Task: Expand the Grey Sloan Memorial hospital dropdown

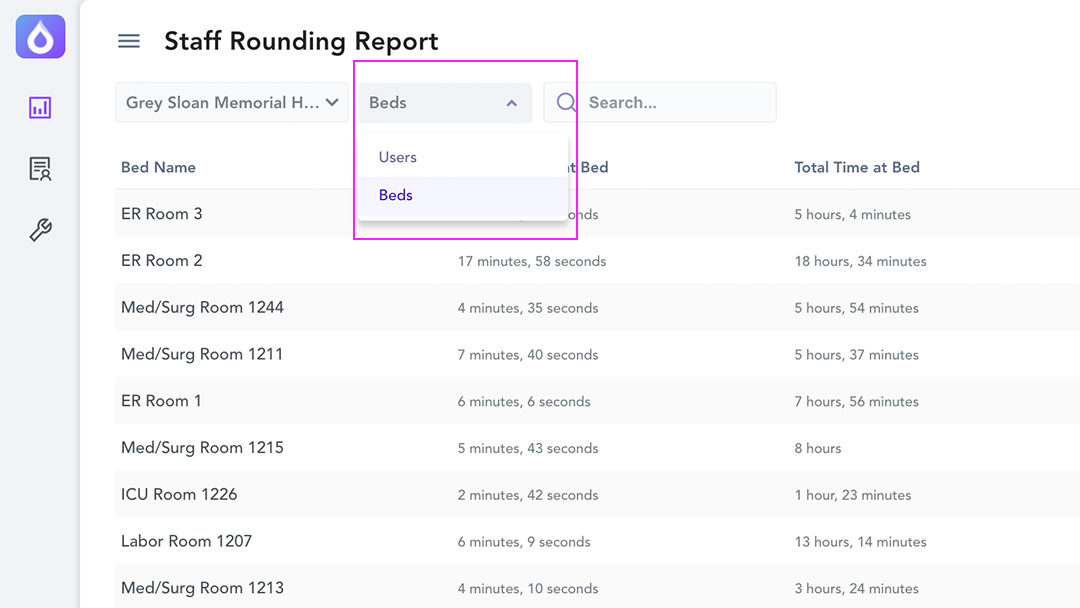Action: coord(232,103)
